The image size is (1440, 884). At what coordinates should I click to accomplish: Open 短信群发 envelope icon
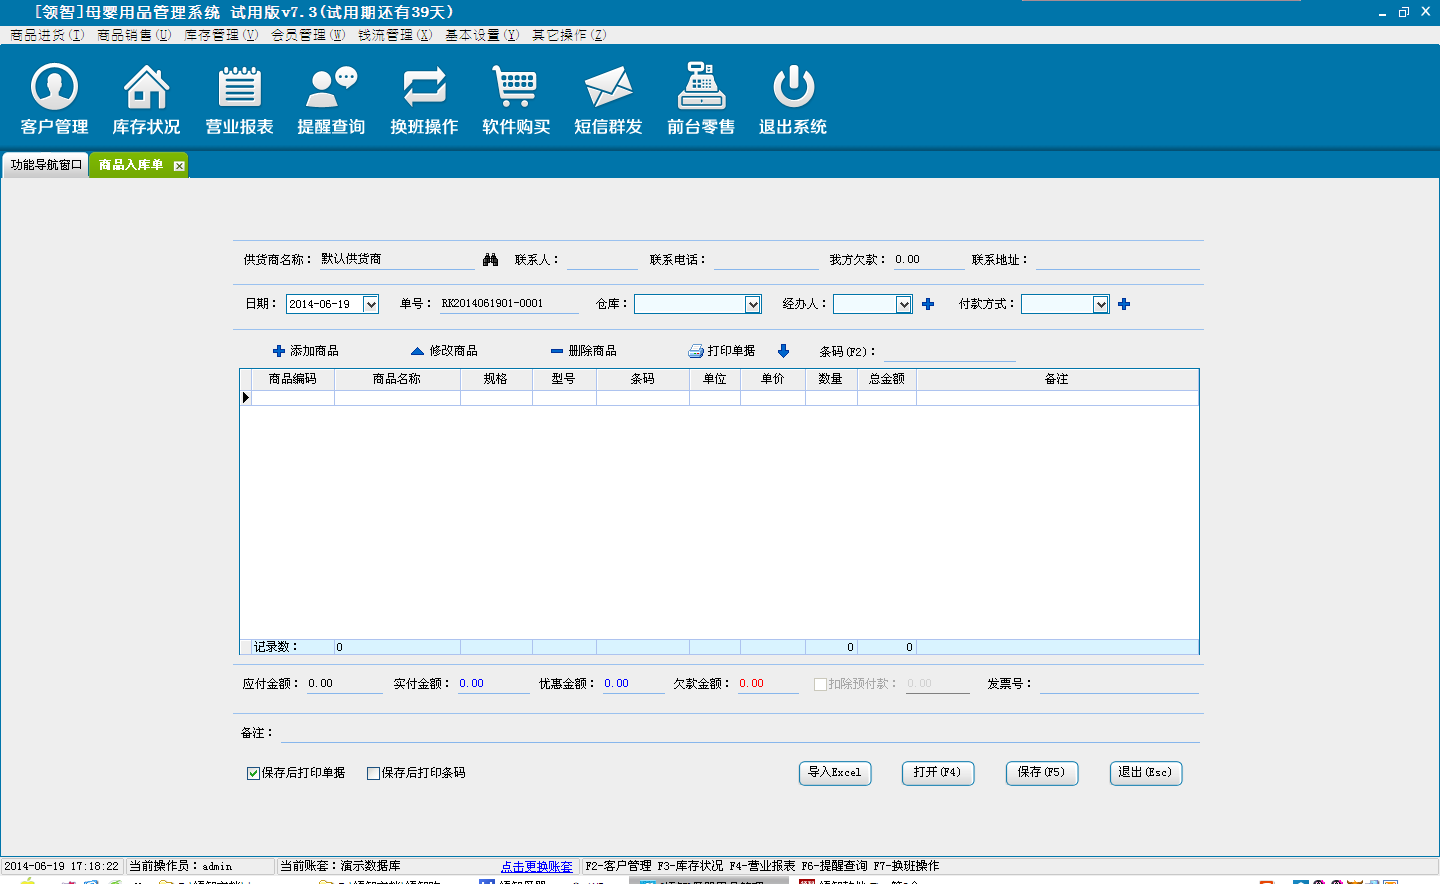pyautogui.click(x=608, y=87)
